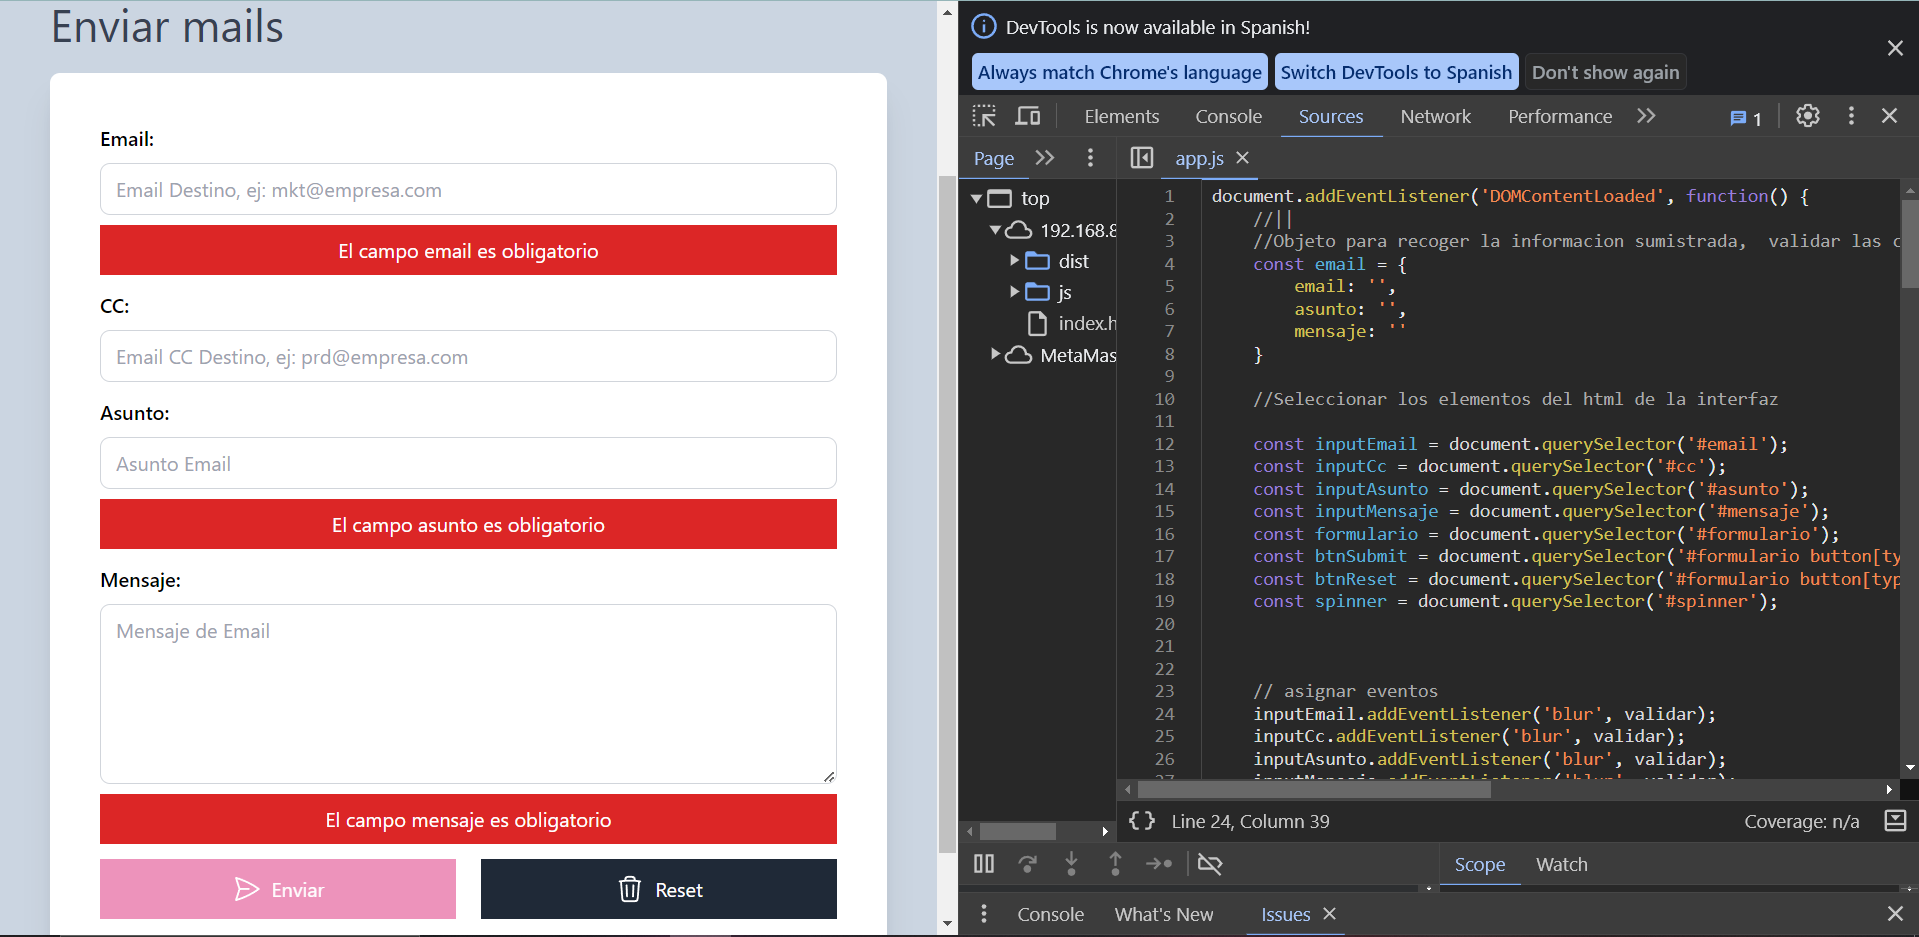The image size is (1919, 937).
Task: Switch to the Watch tab in Scope panel
Action: point(1561,864)
